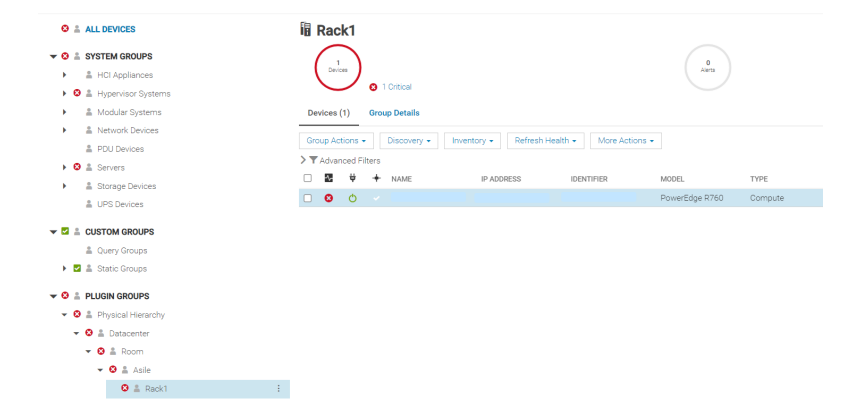
Task: Click the 1 Critical link
Action: point(397,87)
